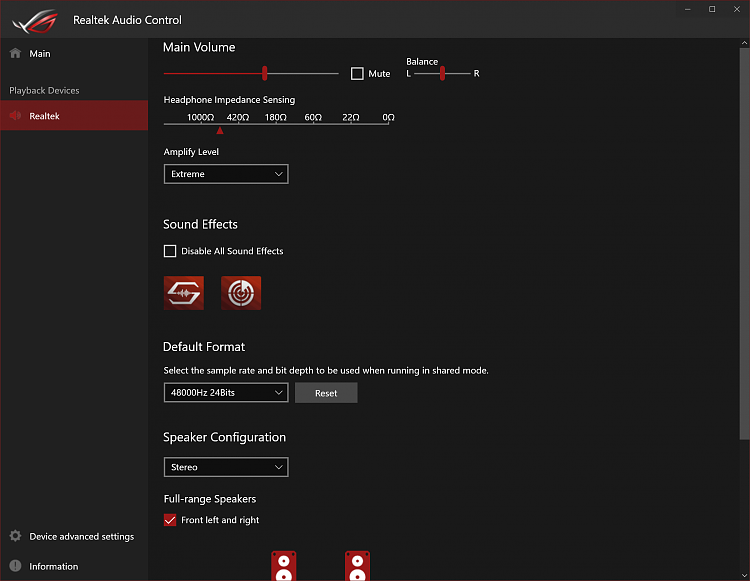Click the information exclamation icon
Screen dimensions: 750x581
(x=15, y=566)
